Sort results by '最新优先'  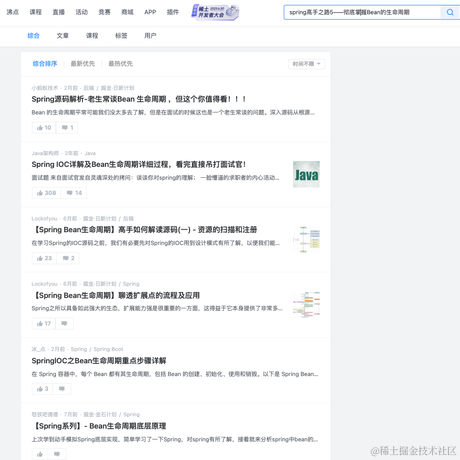(x=83, y=64)
